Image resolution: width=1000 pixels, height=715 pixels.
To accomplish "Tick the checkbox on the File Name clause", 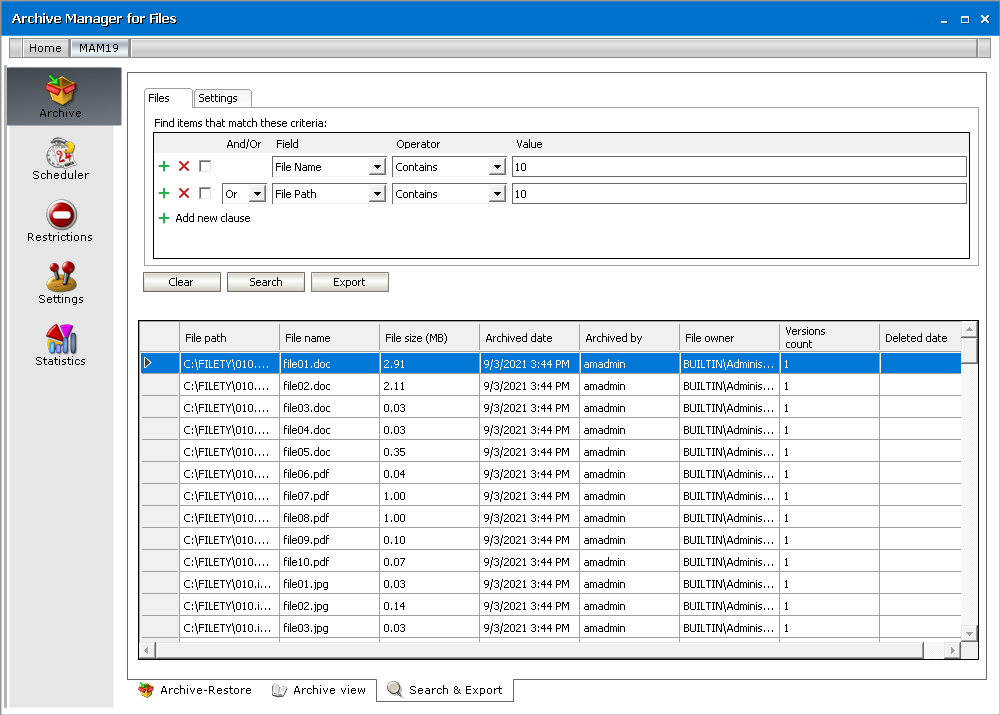I will tap(205, 167).
